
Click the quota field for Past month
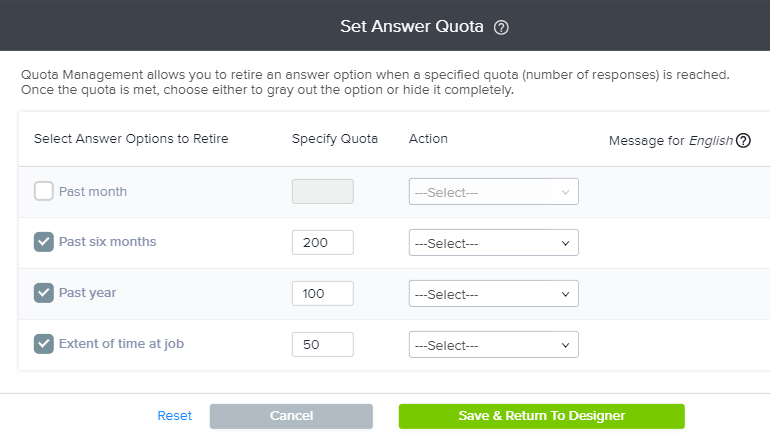(322, 192)
